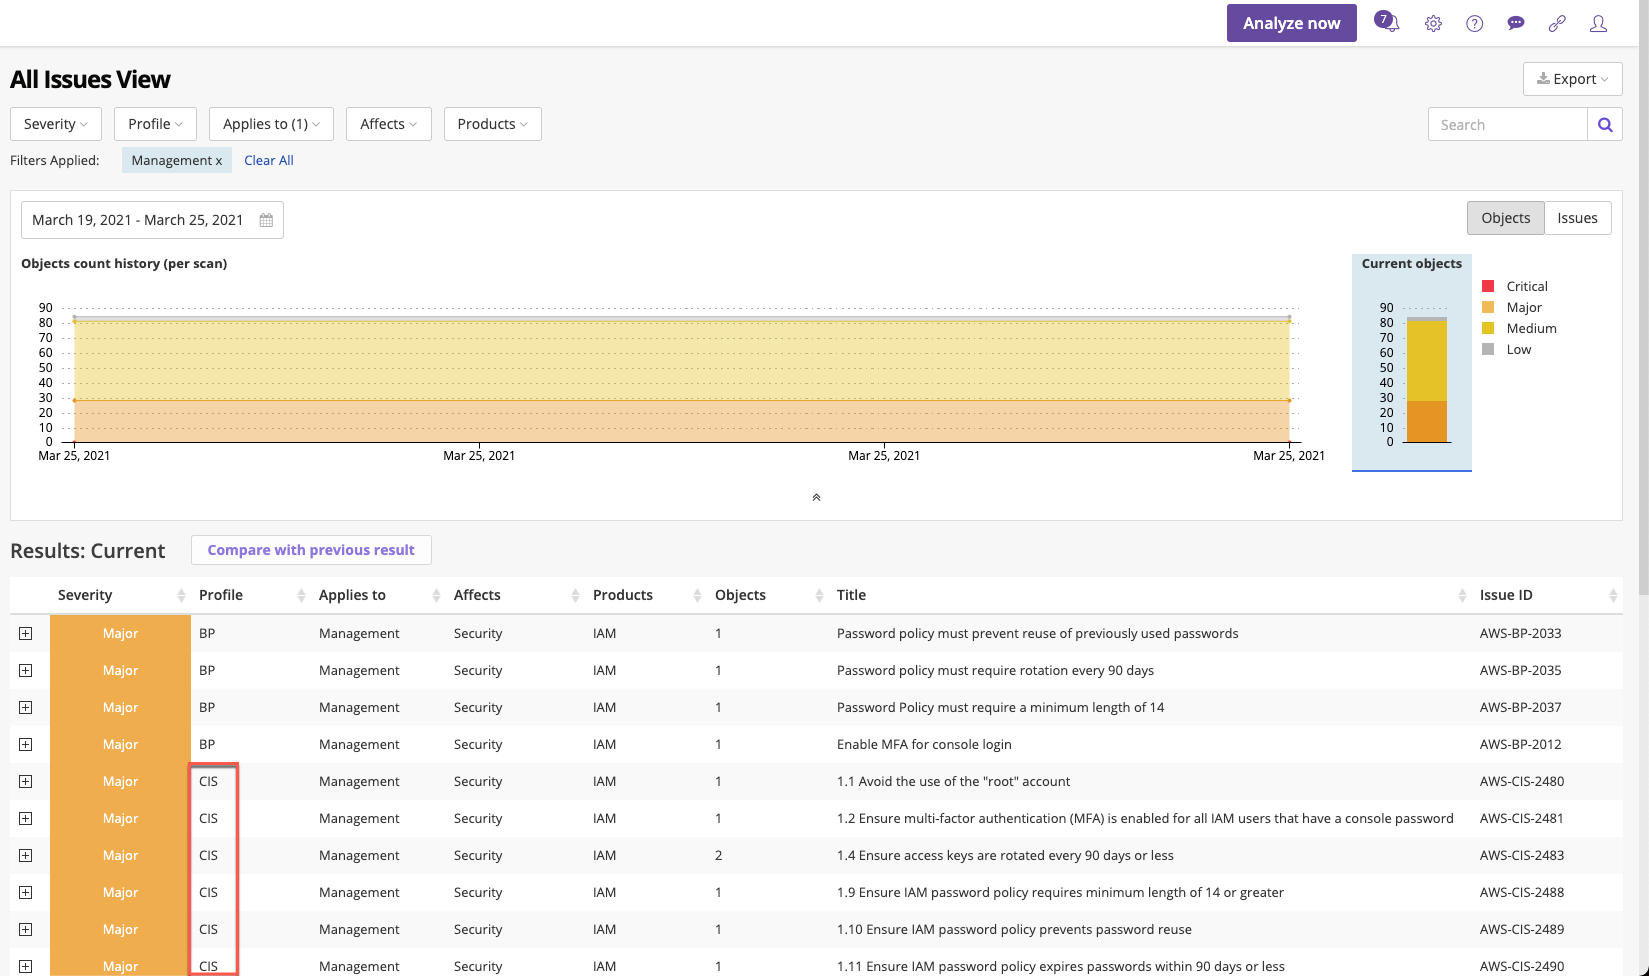Focus the Search input field

pos(1507,125)
